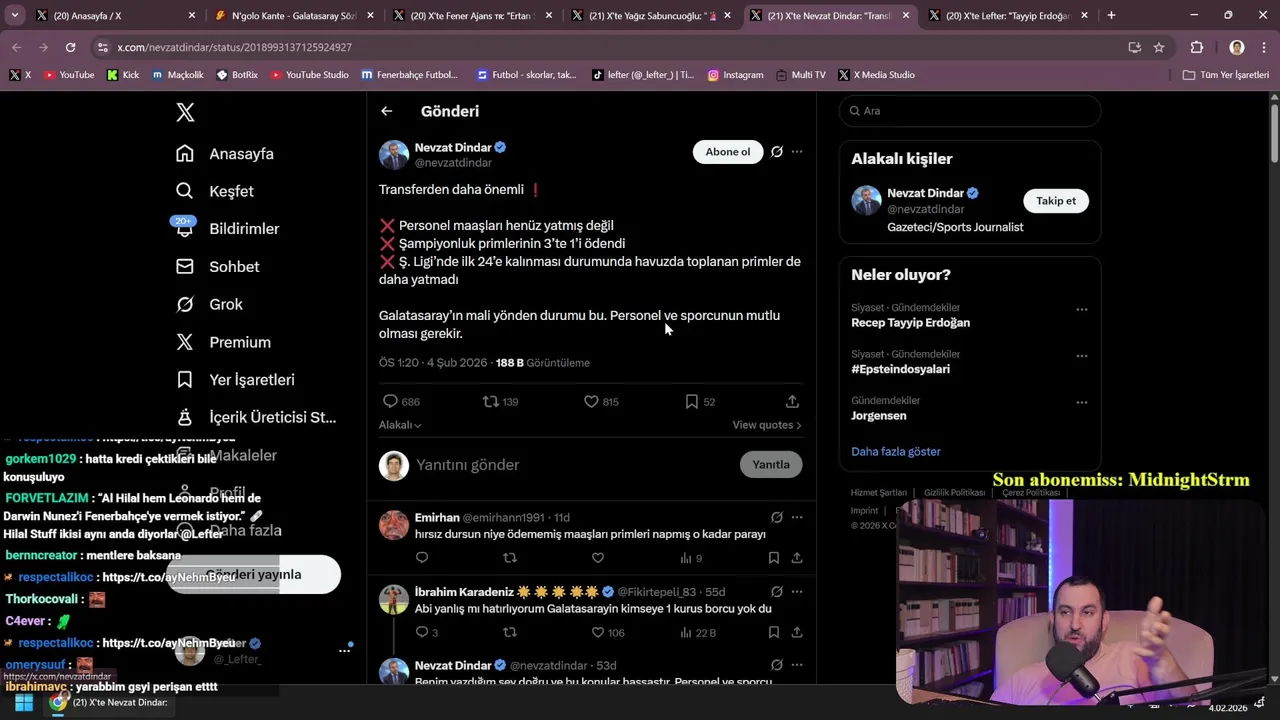1280x720 pixels.
Task: Open more options on Nevzat Dindar's main post
Action: [x=797, y=152]
